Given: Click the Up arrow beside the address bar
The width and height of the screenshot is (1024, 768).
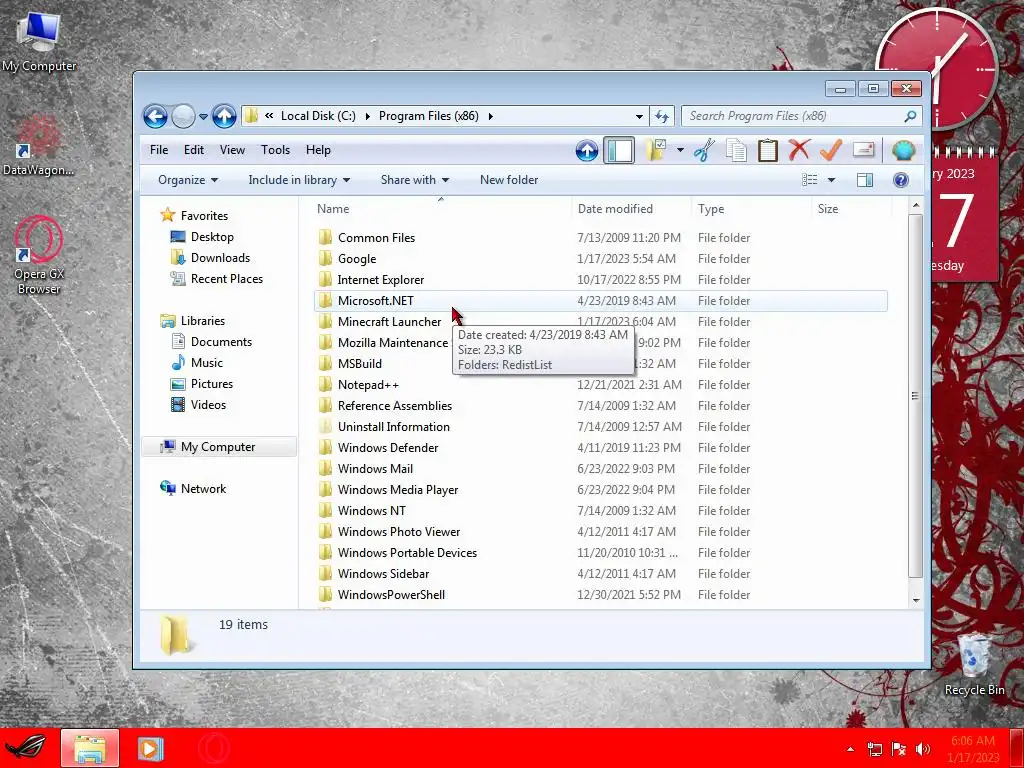Looking at the screenshot, I should click(224, 116).
